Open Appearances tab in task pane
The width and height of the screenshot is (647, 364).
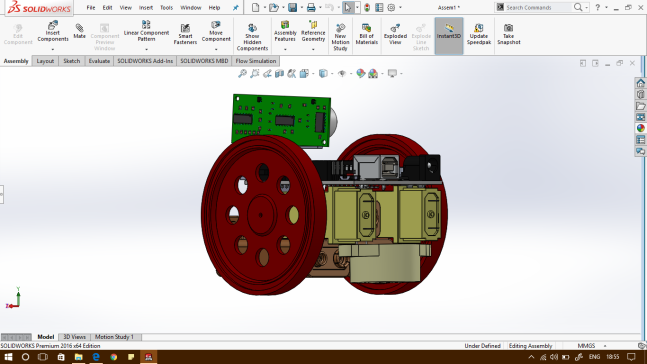click(x=640, y=128)
